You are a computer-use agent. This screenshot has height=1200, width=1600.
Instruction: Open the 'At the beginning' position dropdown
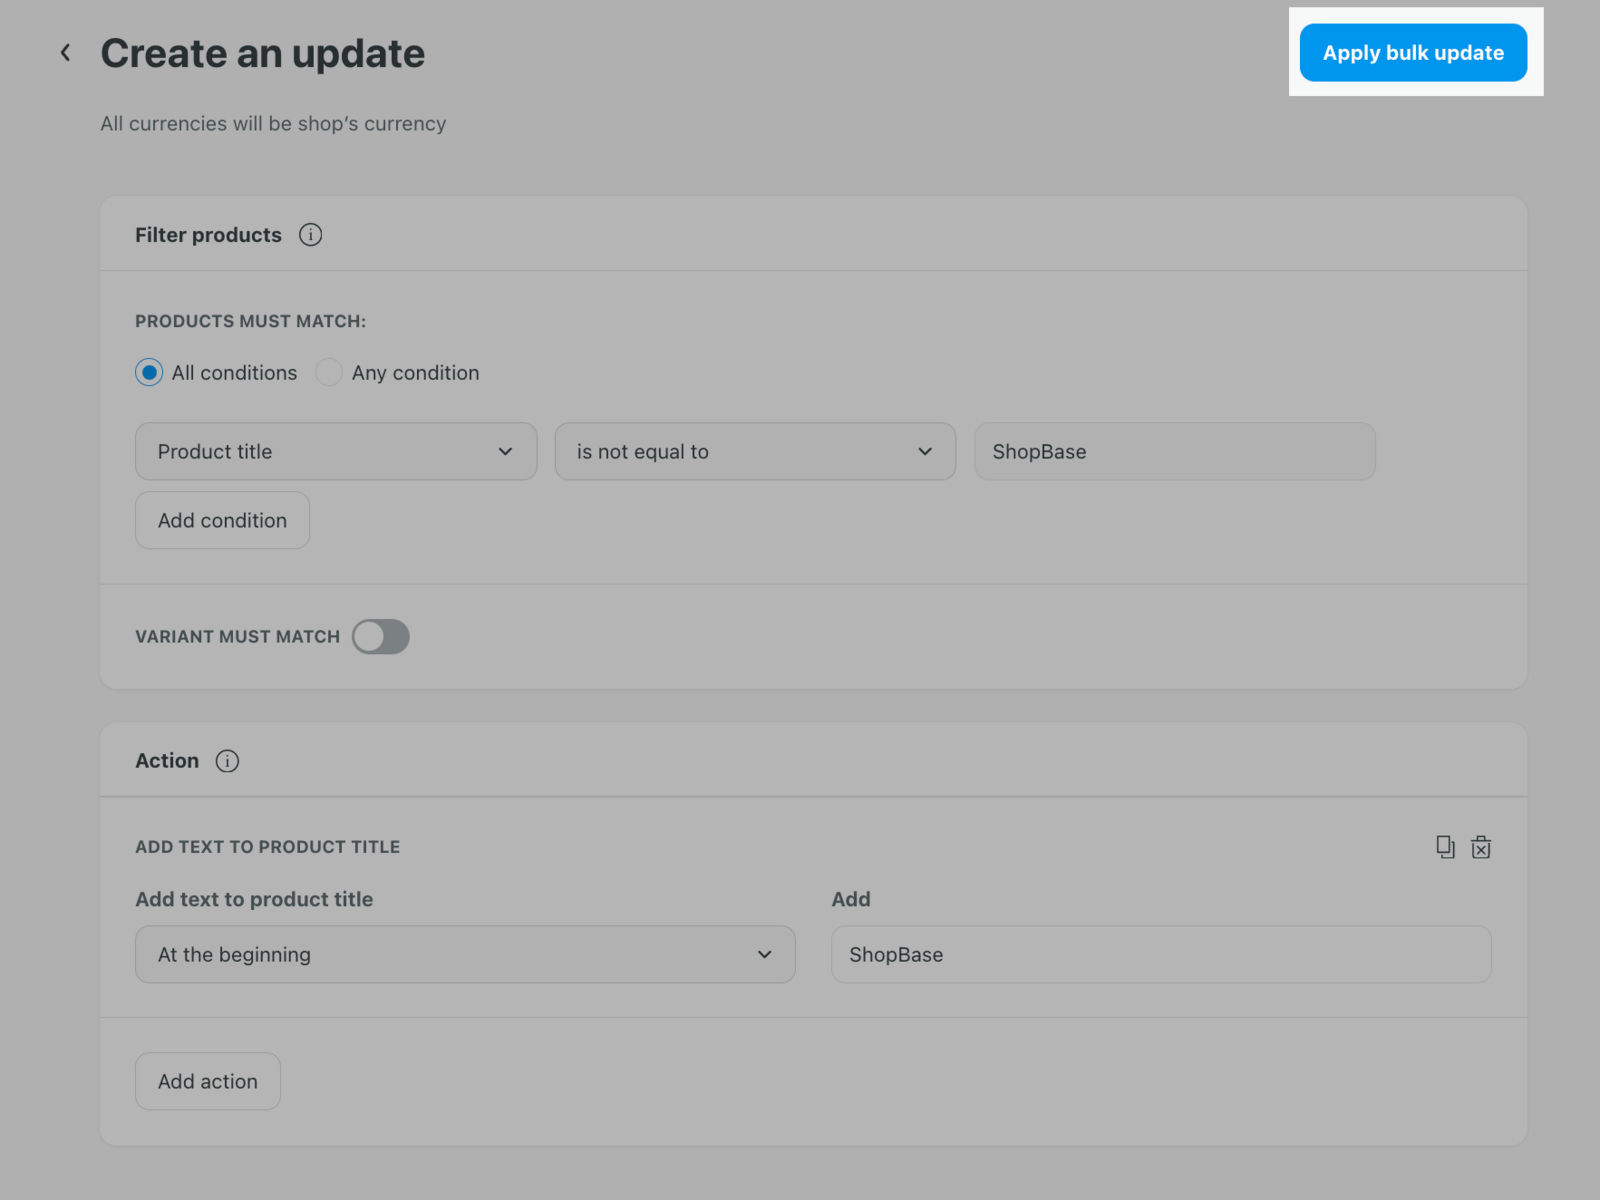[x=465, y=955]
